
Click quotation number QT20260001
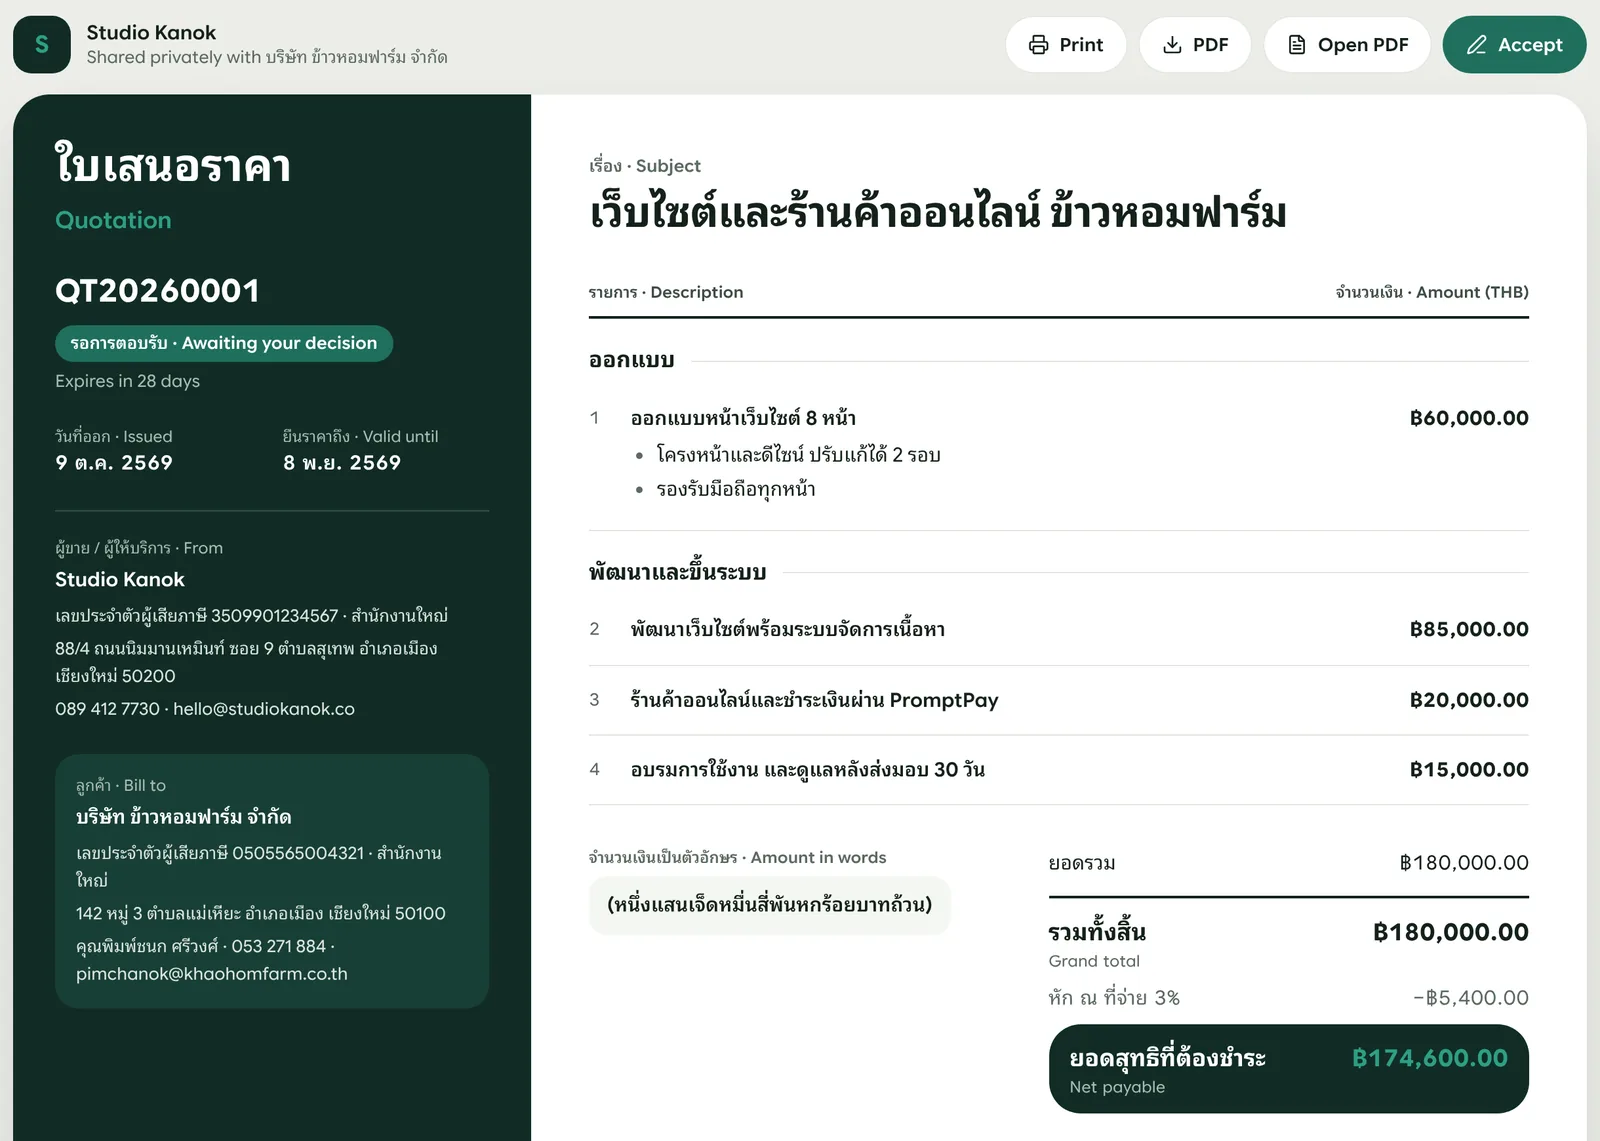point(157,291)
